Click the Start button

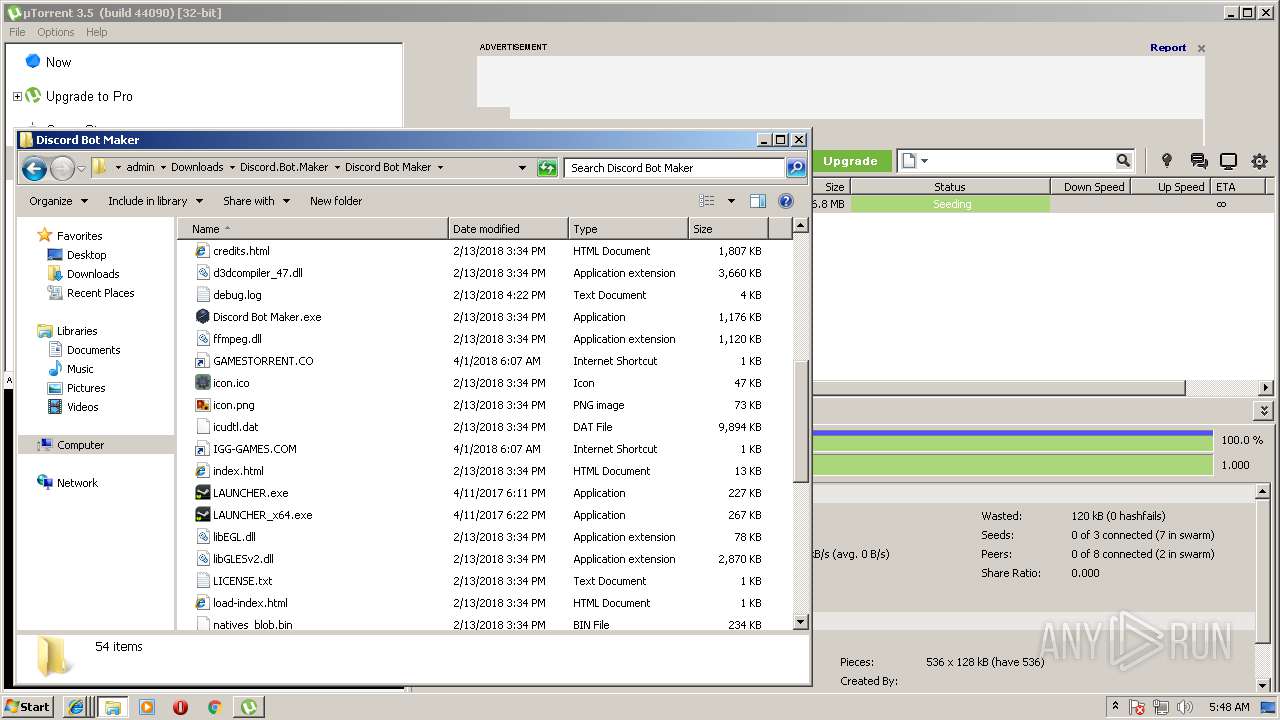pos(27,707)
